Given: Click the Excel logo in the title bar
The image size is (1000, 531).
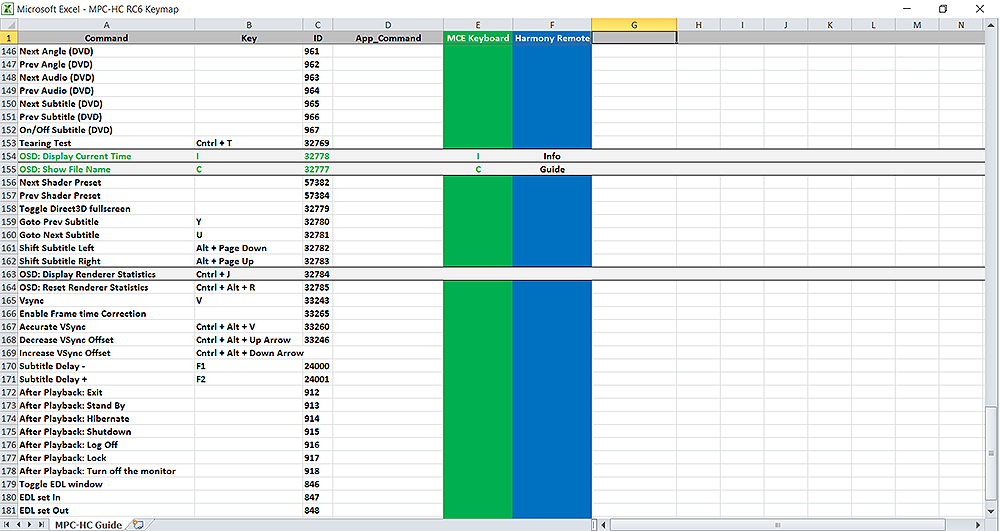Looking at the screenshot, I should tap(8, 9).
